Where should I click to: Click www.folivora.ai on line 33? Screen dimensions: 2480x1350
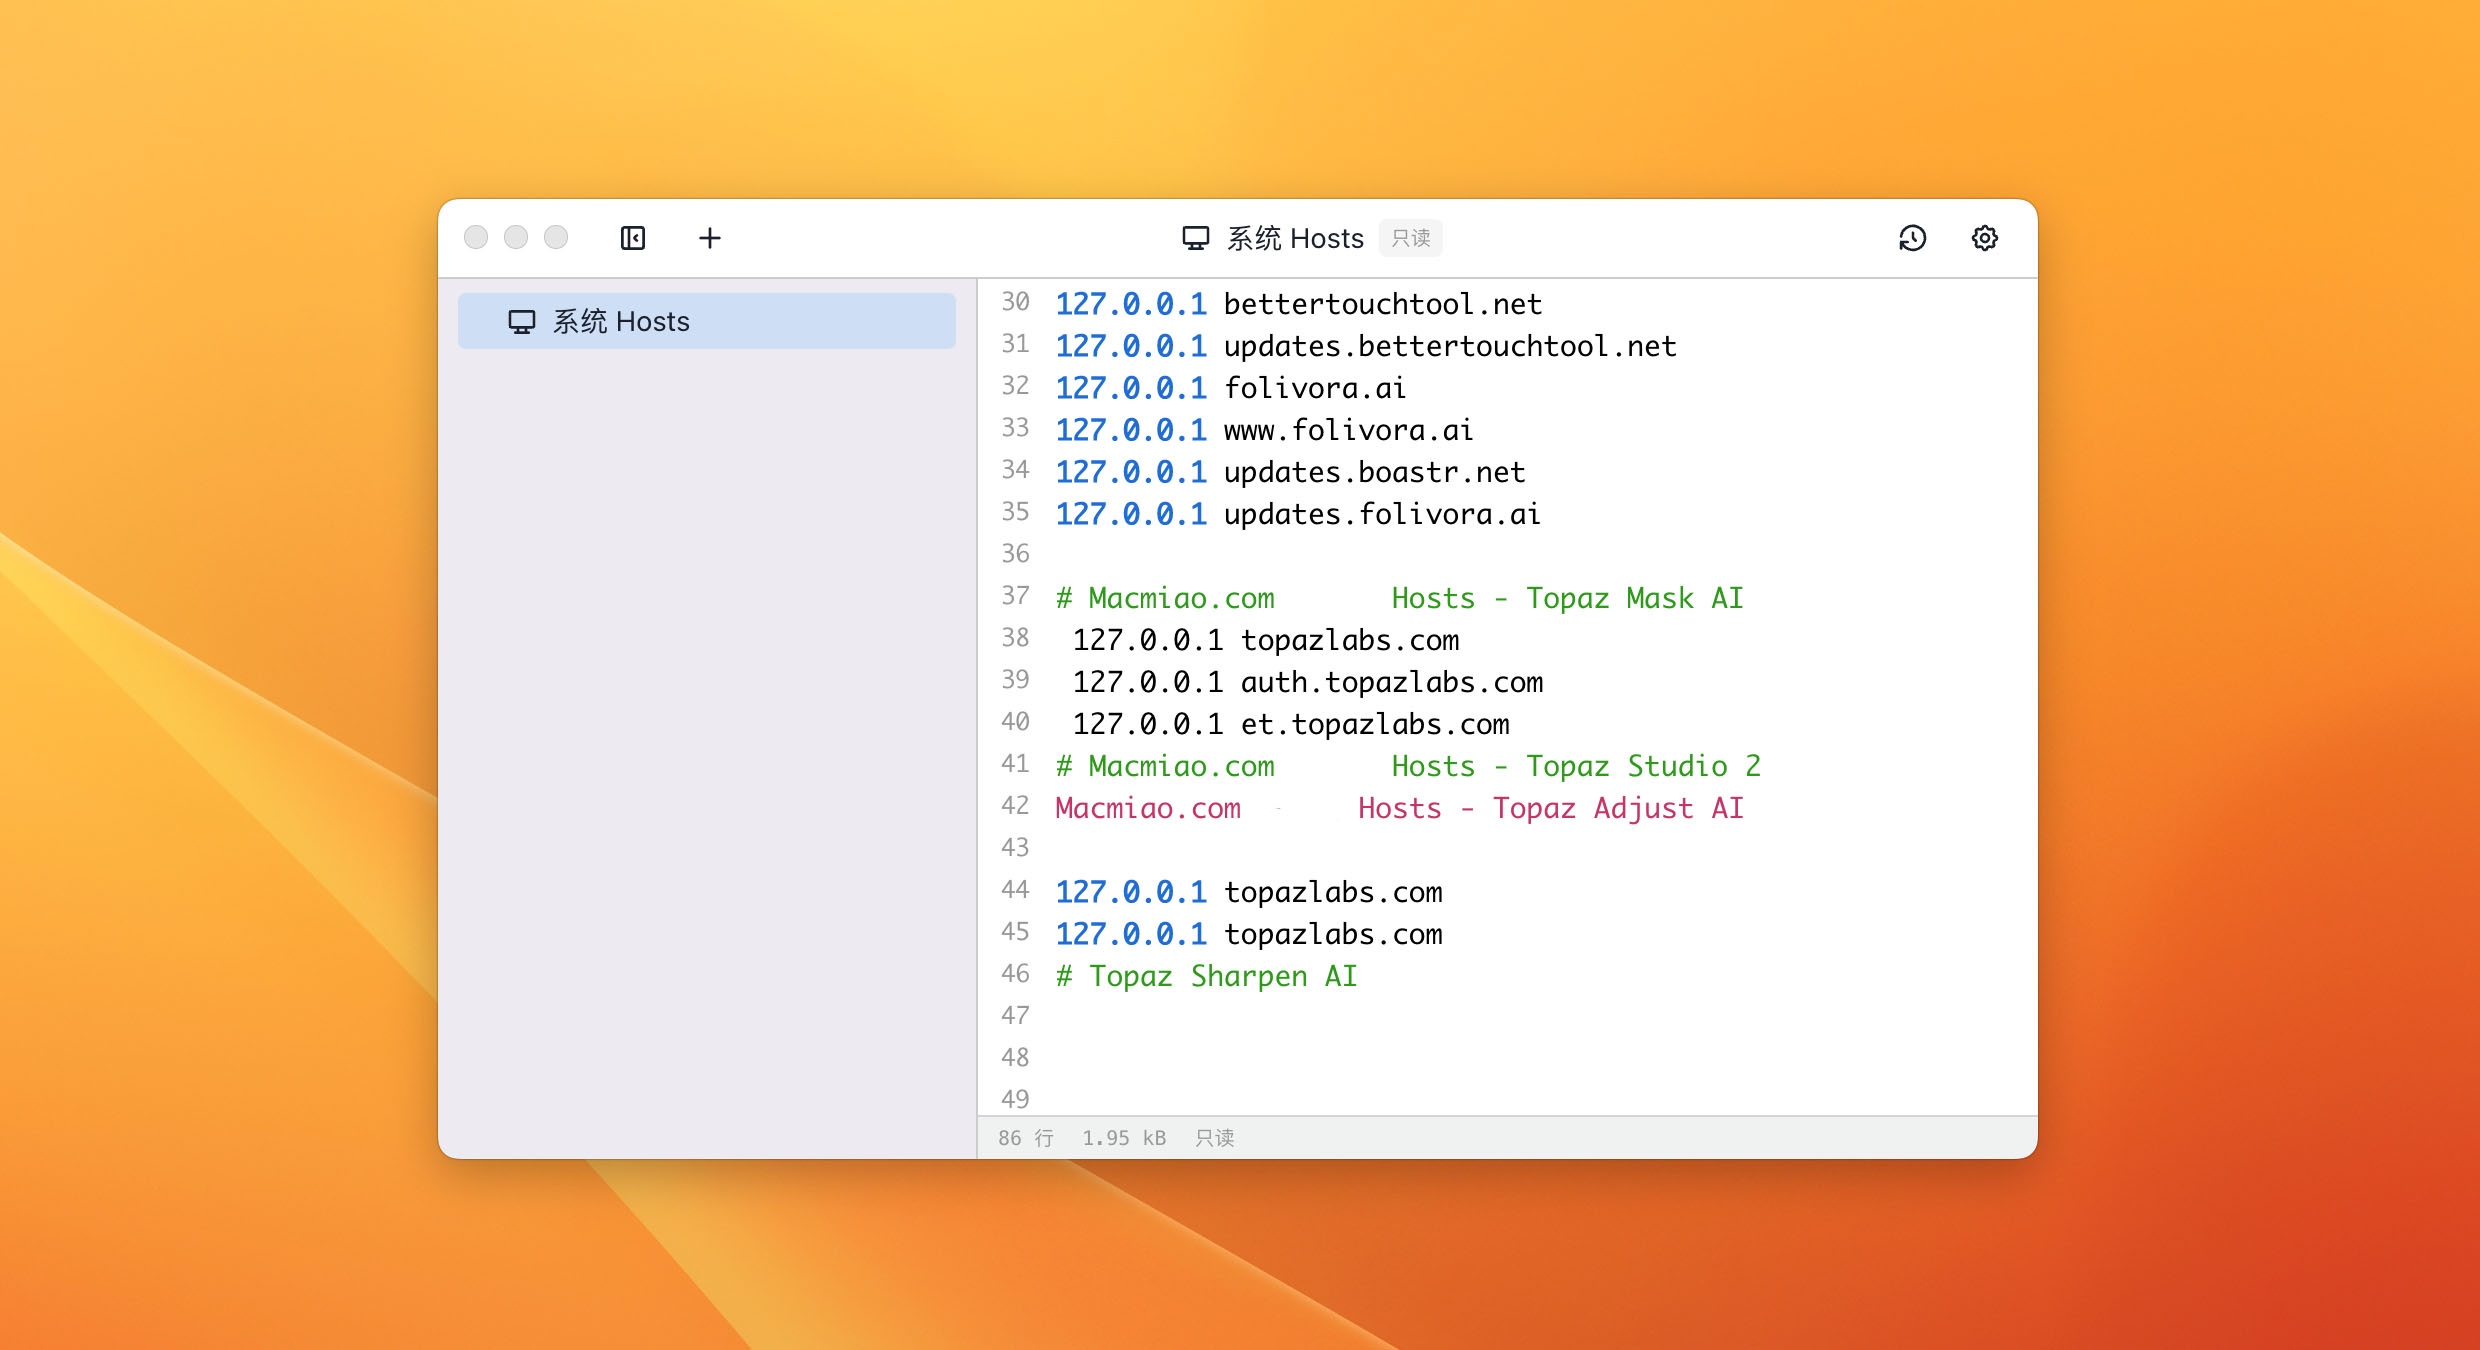pyautogui.click(x=1349, y=430)
